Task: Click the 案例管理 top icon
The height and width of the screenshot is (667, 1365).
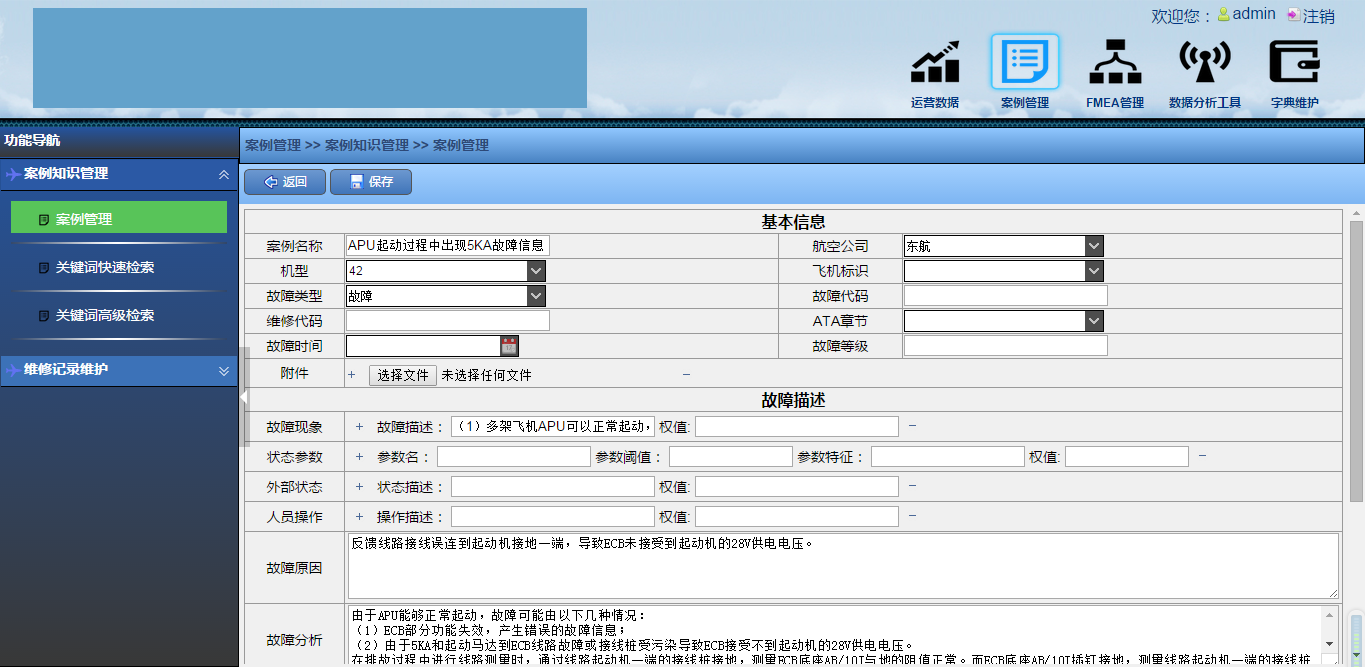Action: 1024,62
